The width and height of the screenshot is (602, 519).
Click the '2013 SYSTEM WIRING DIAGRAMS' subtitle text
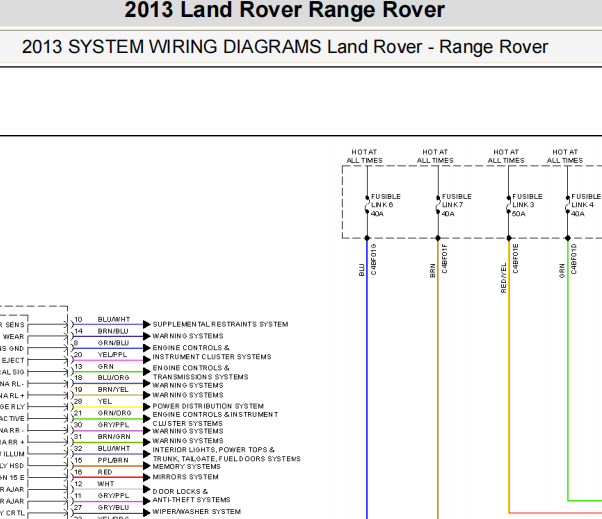(x=171, y=47)
